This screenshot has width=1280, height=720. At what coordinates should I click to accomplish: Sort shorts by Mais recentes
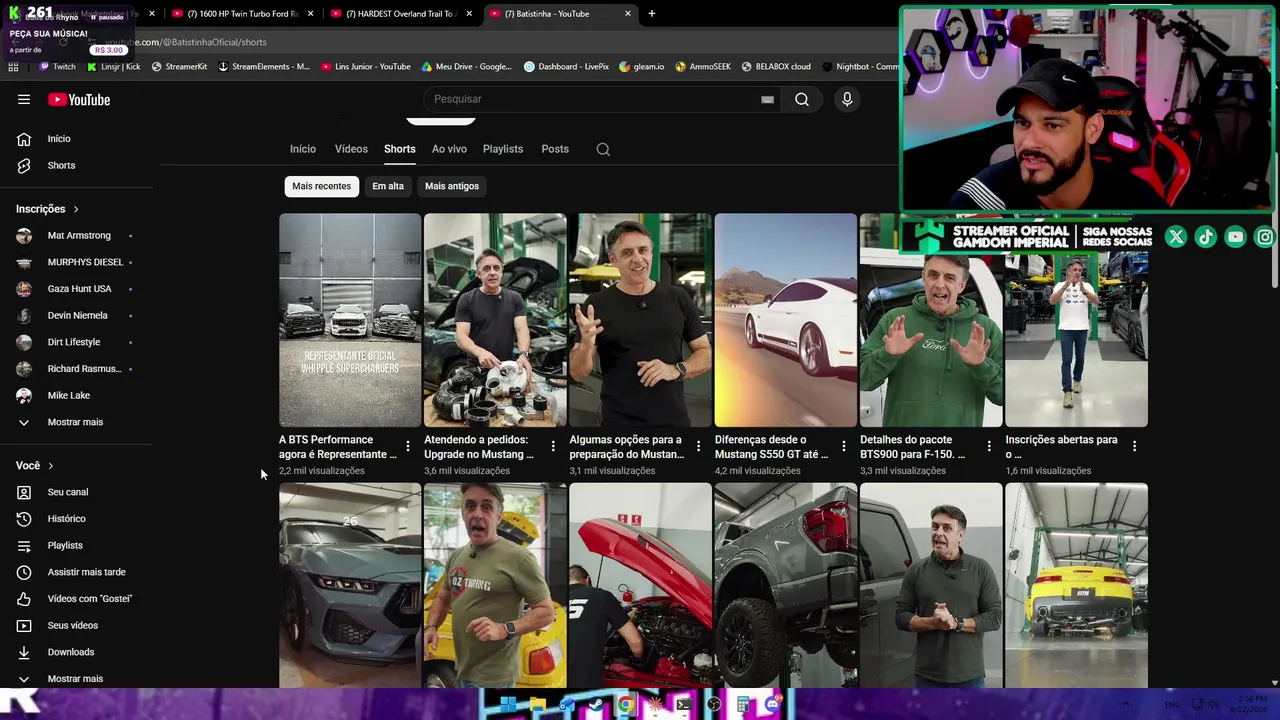(322, 186)
